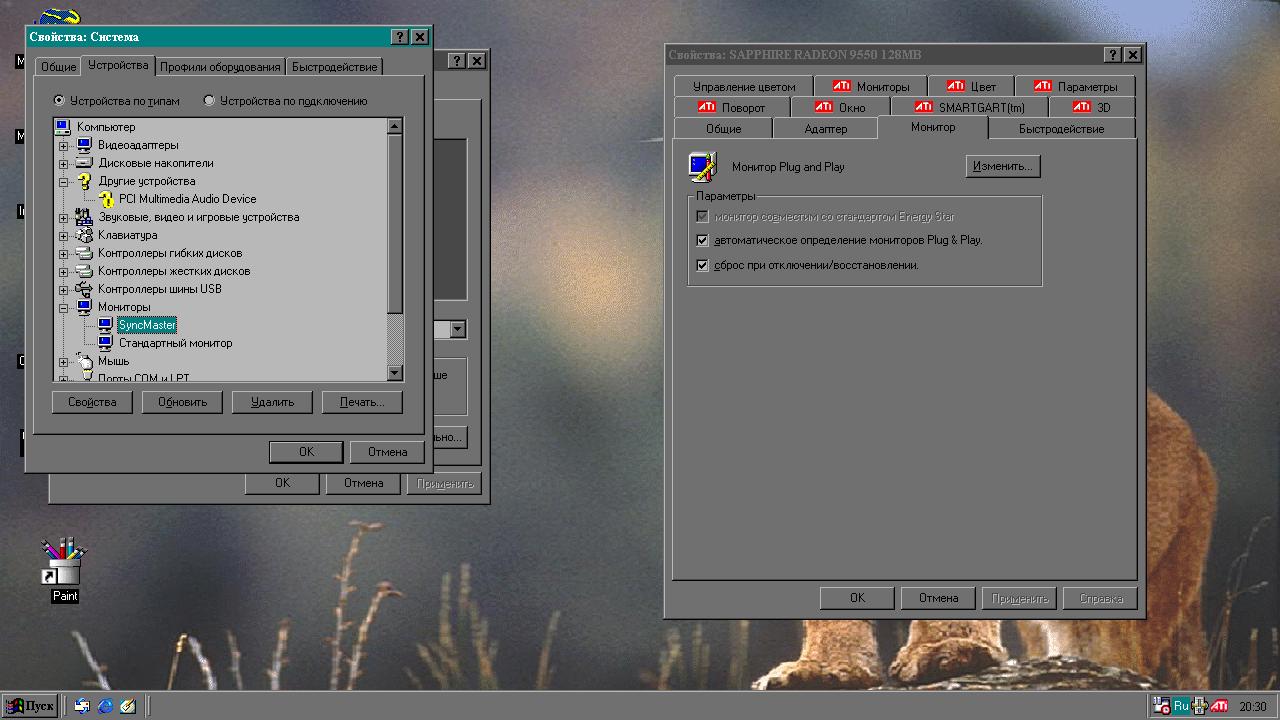Screen dimensions: 1280x720
Task: Expand the Звуковые, видео и игровые устройства node
Action: pyautogui.click(x=64, y=217)
